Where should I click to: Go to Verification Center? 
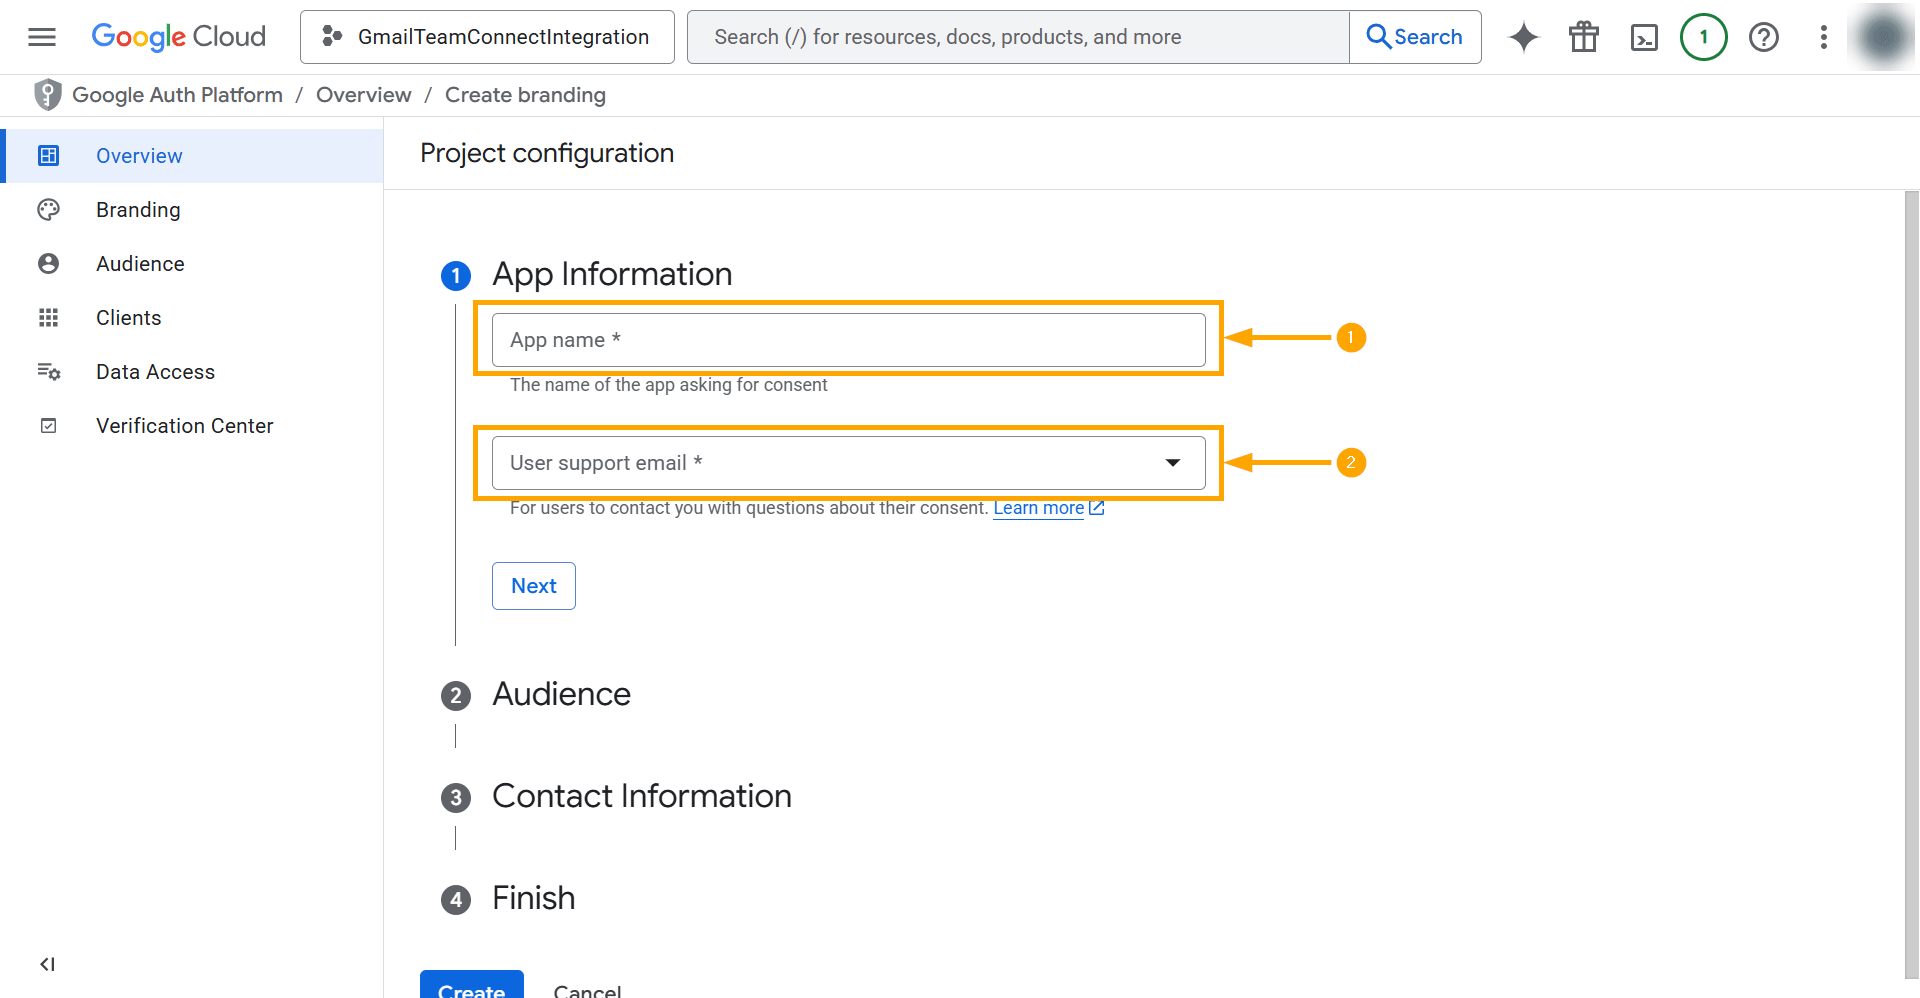click(184, 425)
